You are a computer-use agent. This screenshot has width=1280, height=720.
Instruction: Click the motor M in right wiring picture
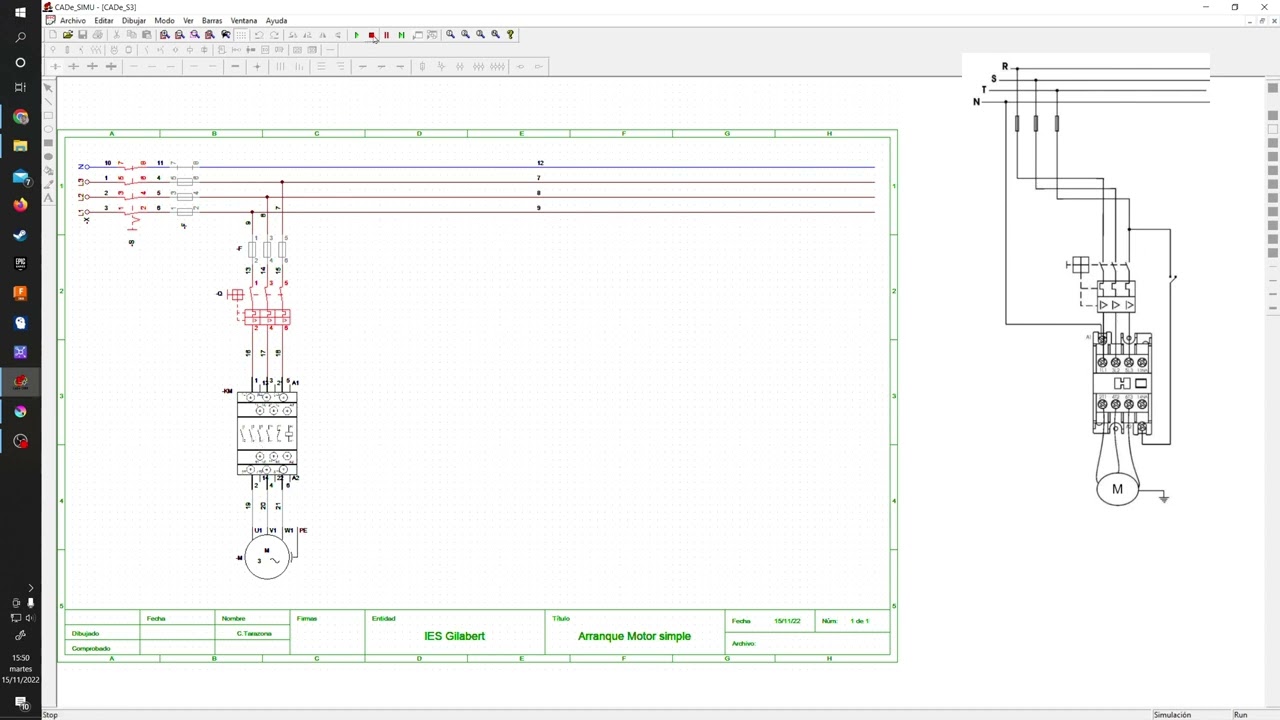(x=1117, y=489)
